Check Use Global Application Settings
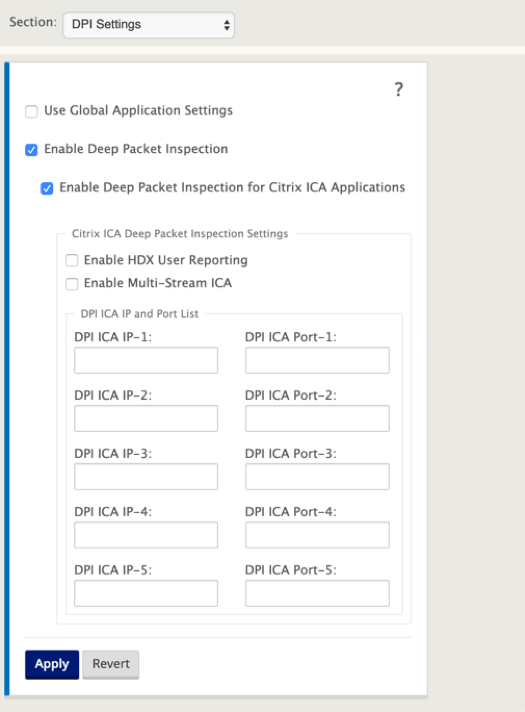This screenshot has height=712, width=525. [31, 111]
